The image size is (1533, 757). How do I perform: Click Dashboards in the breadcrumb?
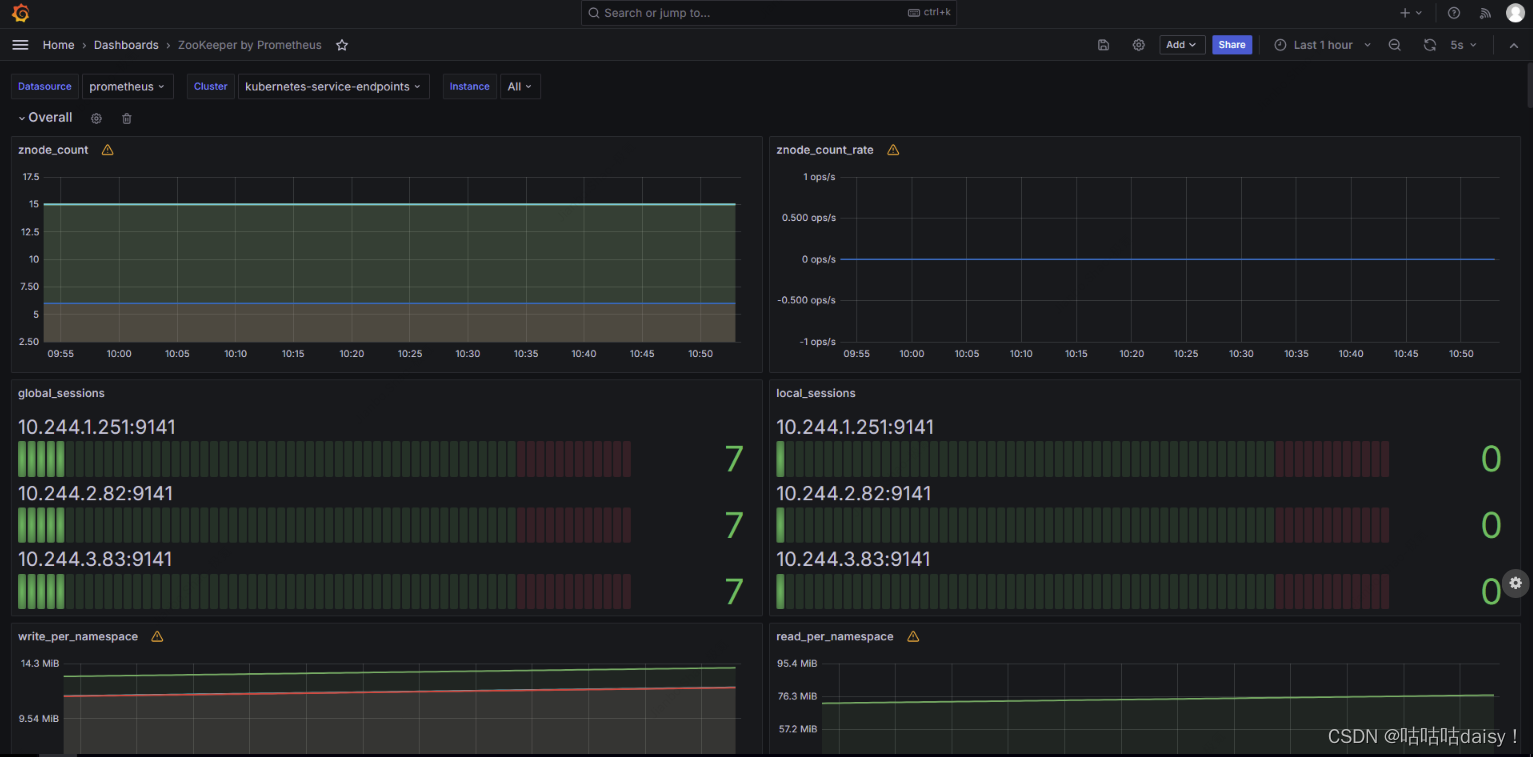tap(126, 45)
